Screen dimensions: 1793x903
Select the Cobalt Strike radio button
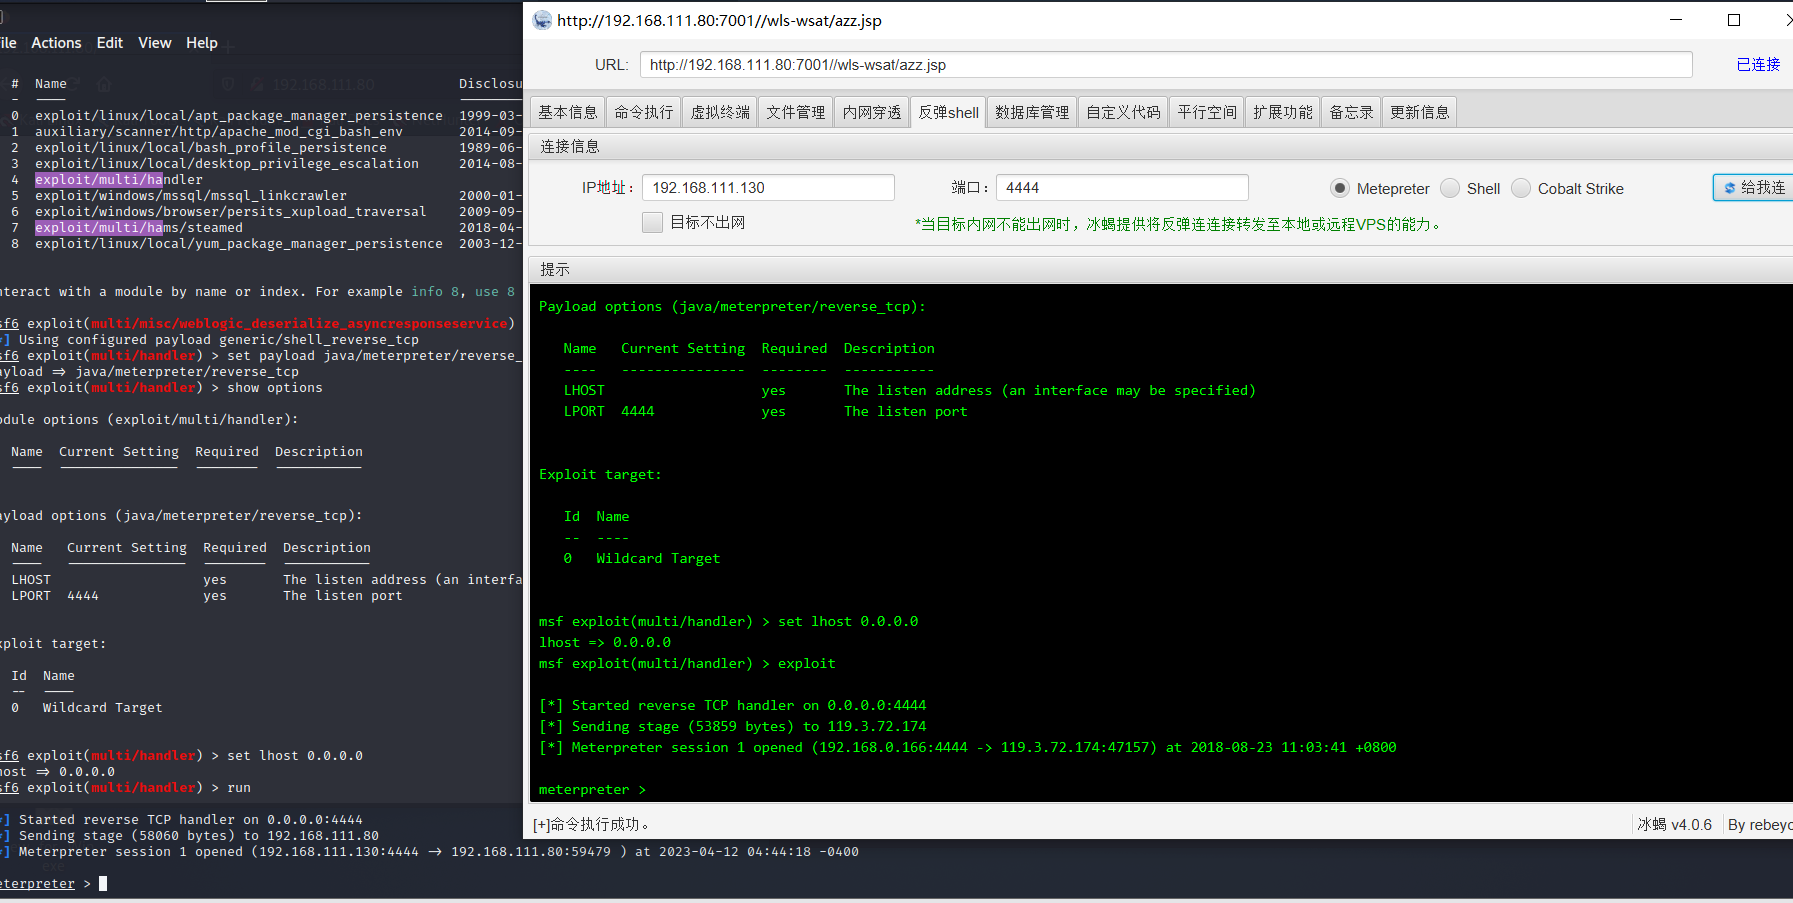[x=1521, y=188]
